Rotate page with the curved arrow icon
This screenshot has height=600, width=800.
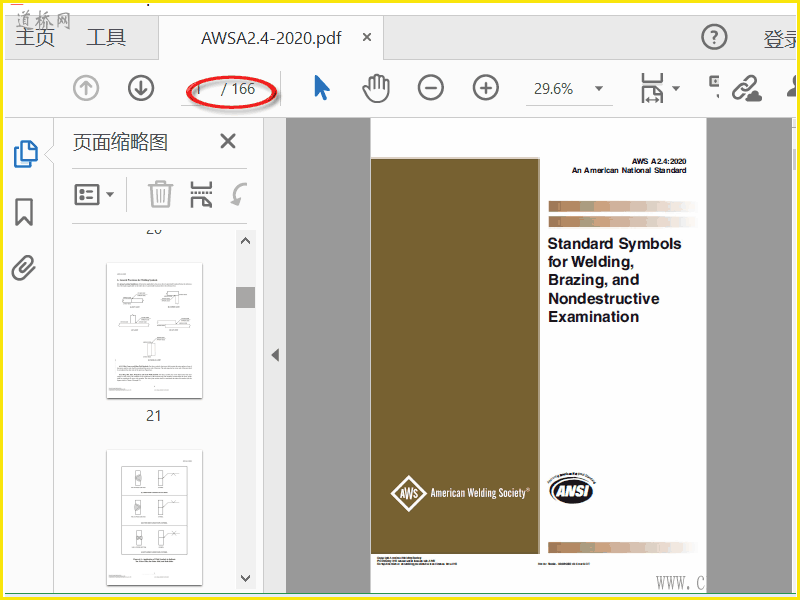[238, 194]
